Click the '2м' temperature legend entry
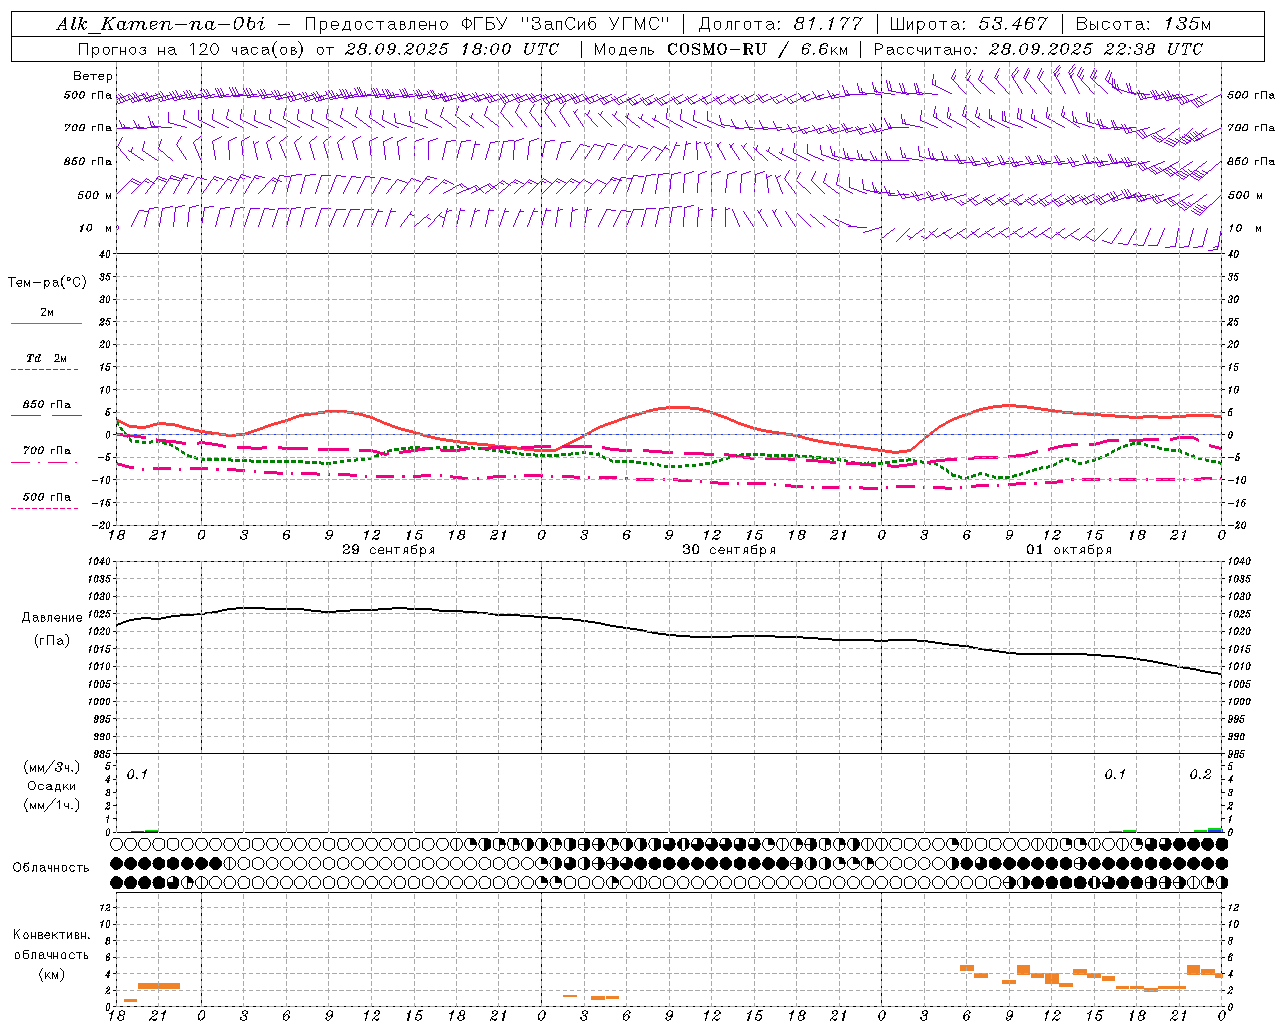Image resolution: width=1280 pixels, height=1024 pixels. coord(47,312)
